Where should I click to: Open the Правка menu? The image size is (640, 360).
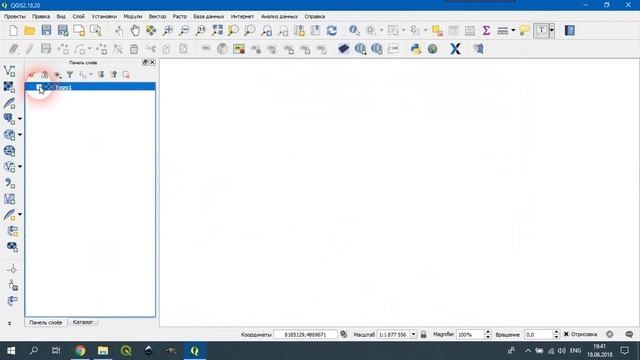pyautogui.click(x=41, y=16)
